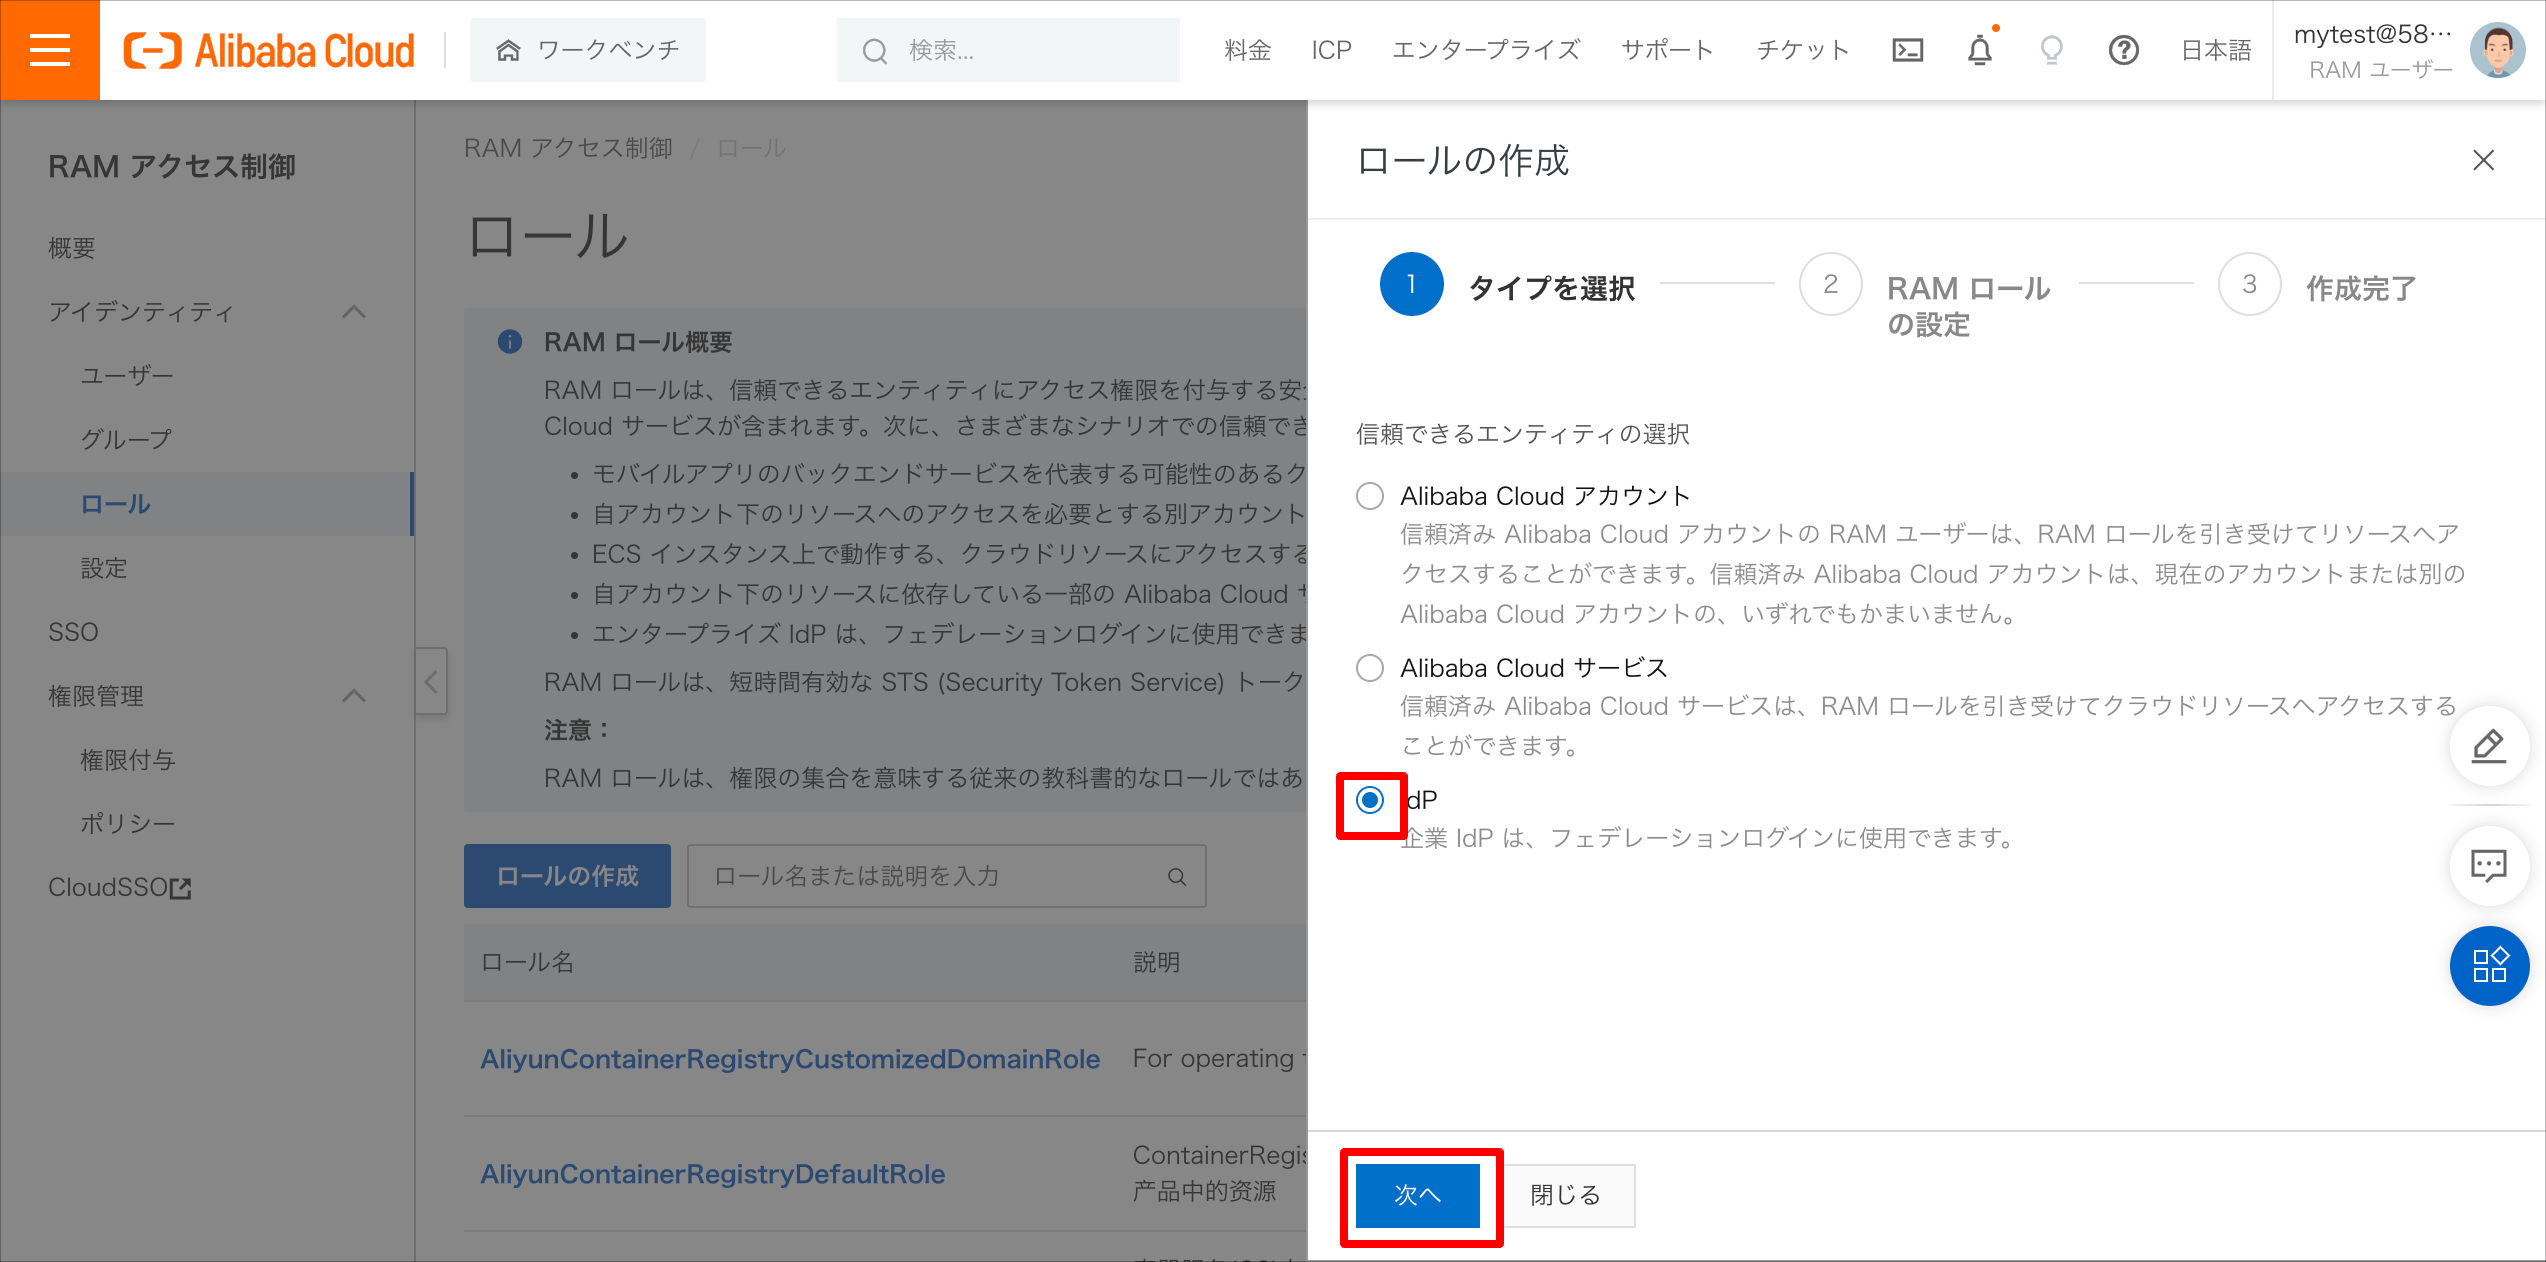Screen dimensions: 2546x1262
Task: Click the RAM アクセス制御 breadcrumb
Action: pyautogui.click(x=568, y=148)
